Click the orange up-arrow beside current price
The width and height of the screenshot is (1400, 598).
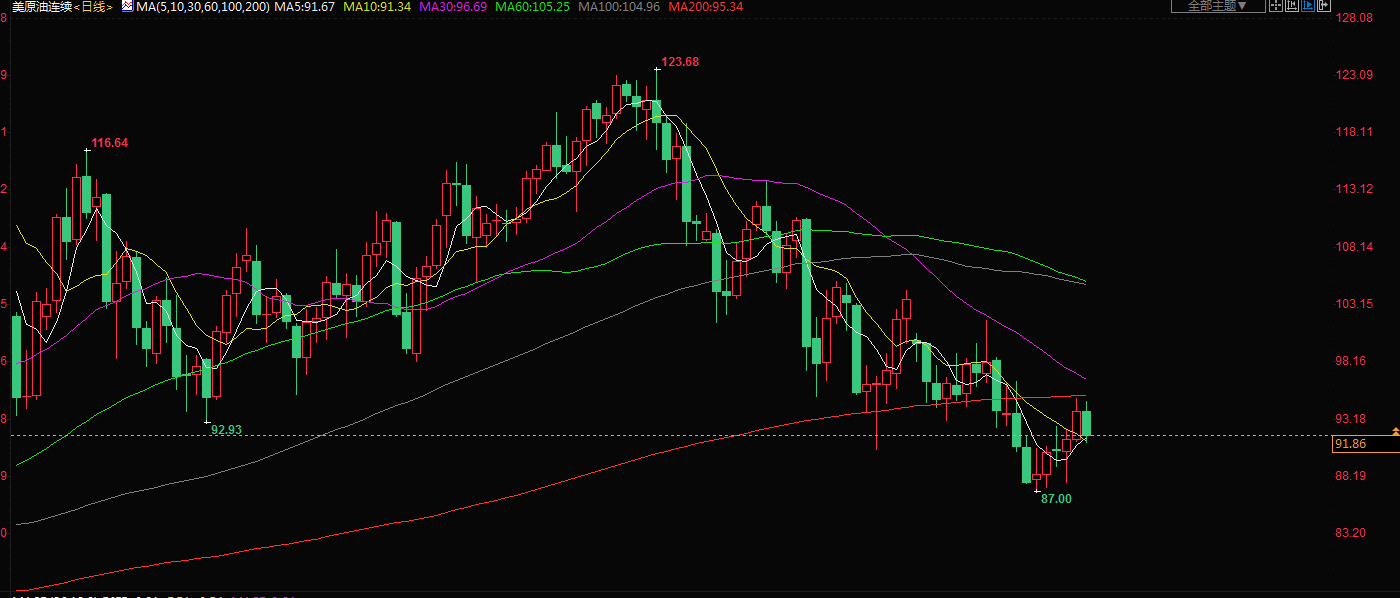tap(1395, 430)
